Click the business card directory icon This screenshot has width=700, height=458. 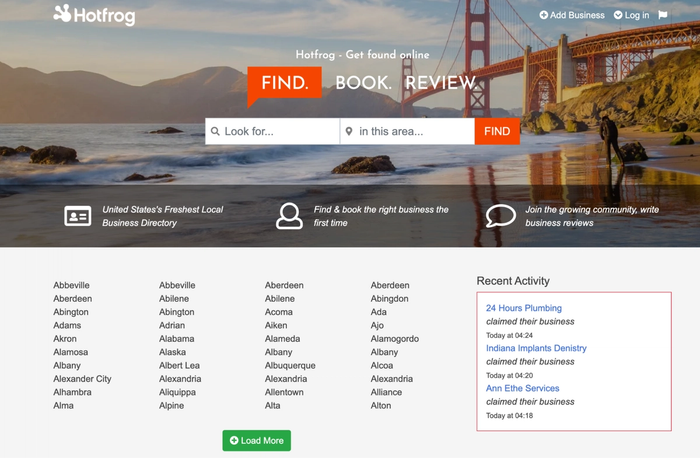[x=78, y=216]
